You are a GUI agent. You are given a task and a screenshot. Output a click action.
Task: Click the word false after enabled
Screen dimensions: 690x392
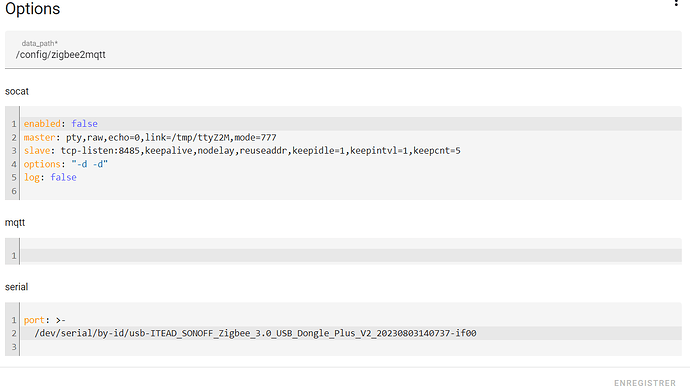84,124
